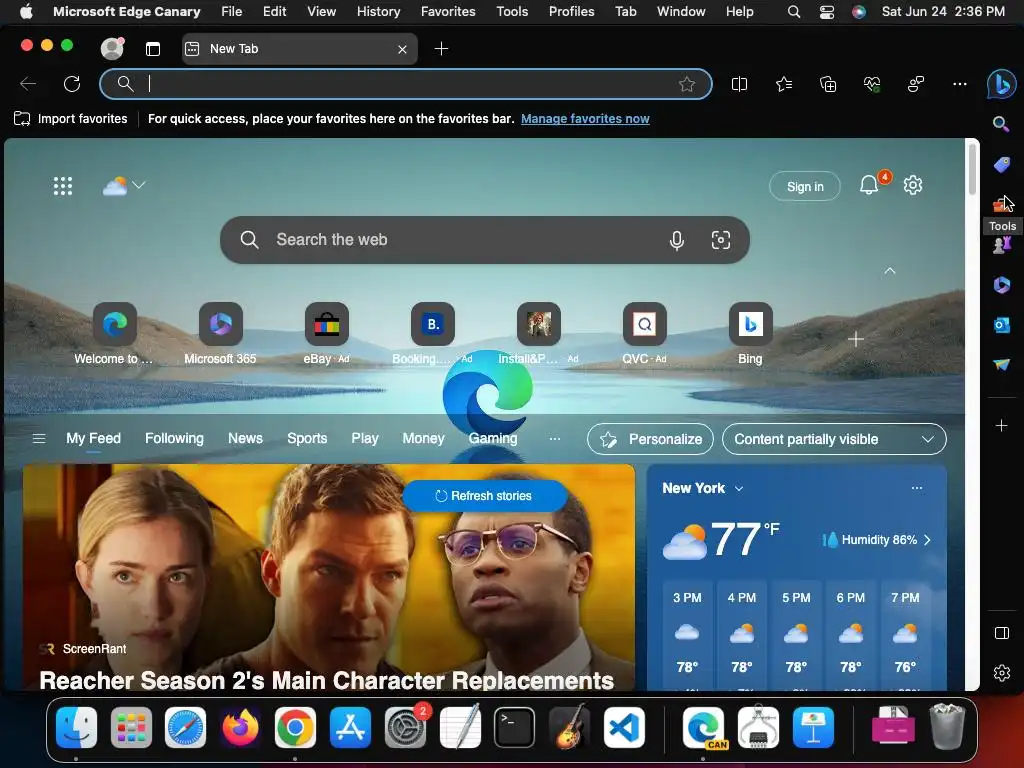Open the app launcher grid icon
The image size is (1024, 768).
pos(63,186)
